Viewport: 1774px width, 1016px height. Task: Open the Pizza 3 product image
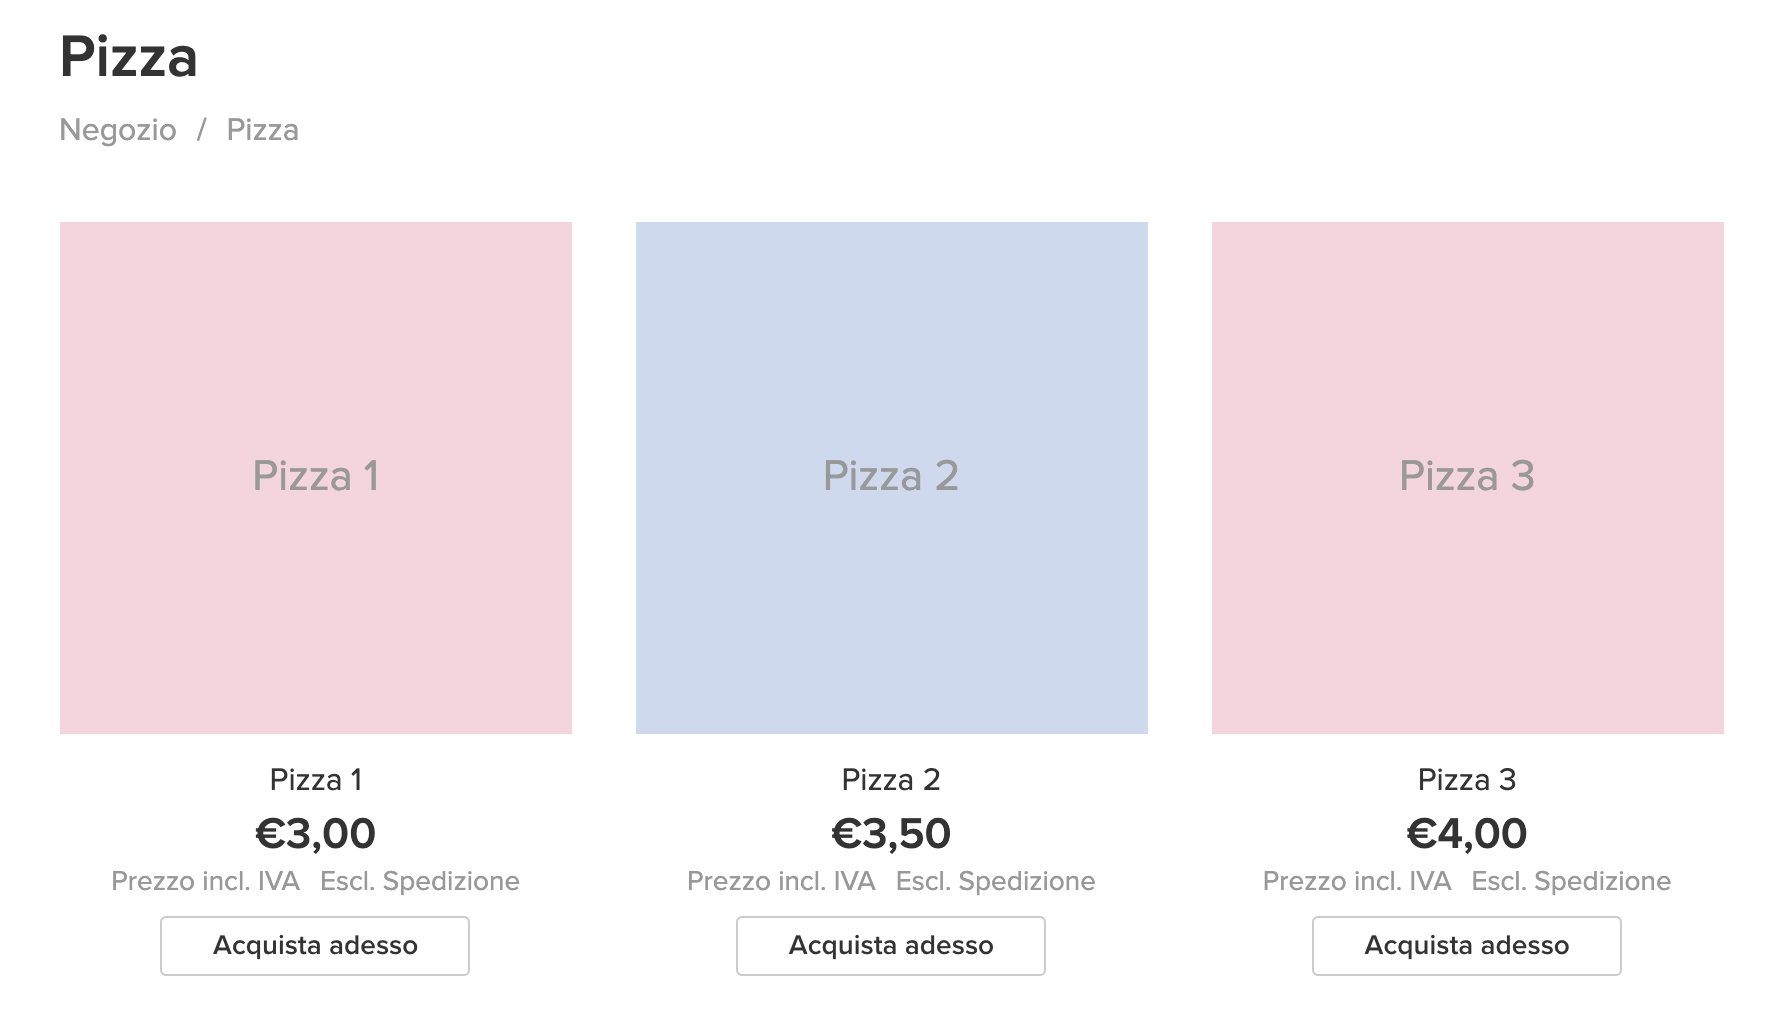click(x=1466, y=478)
